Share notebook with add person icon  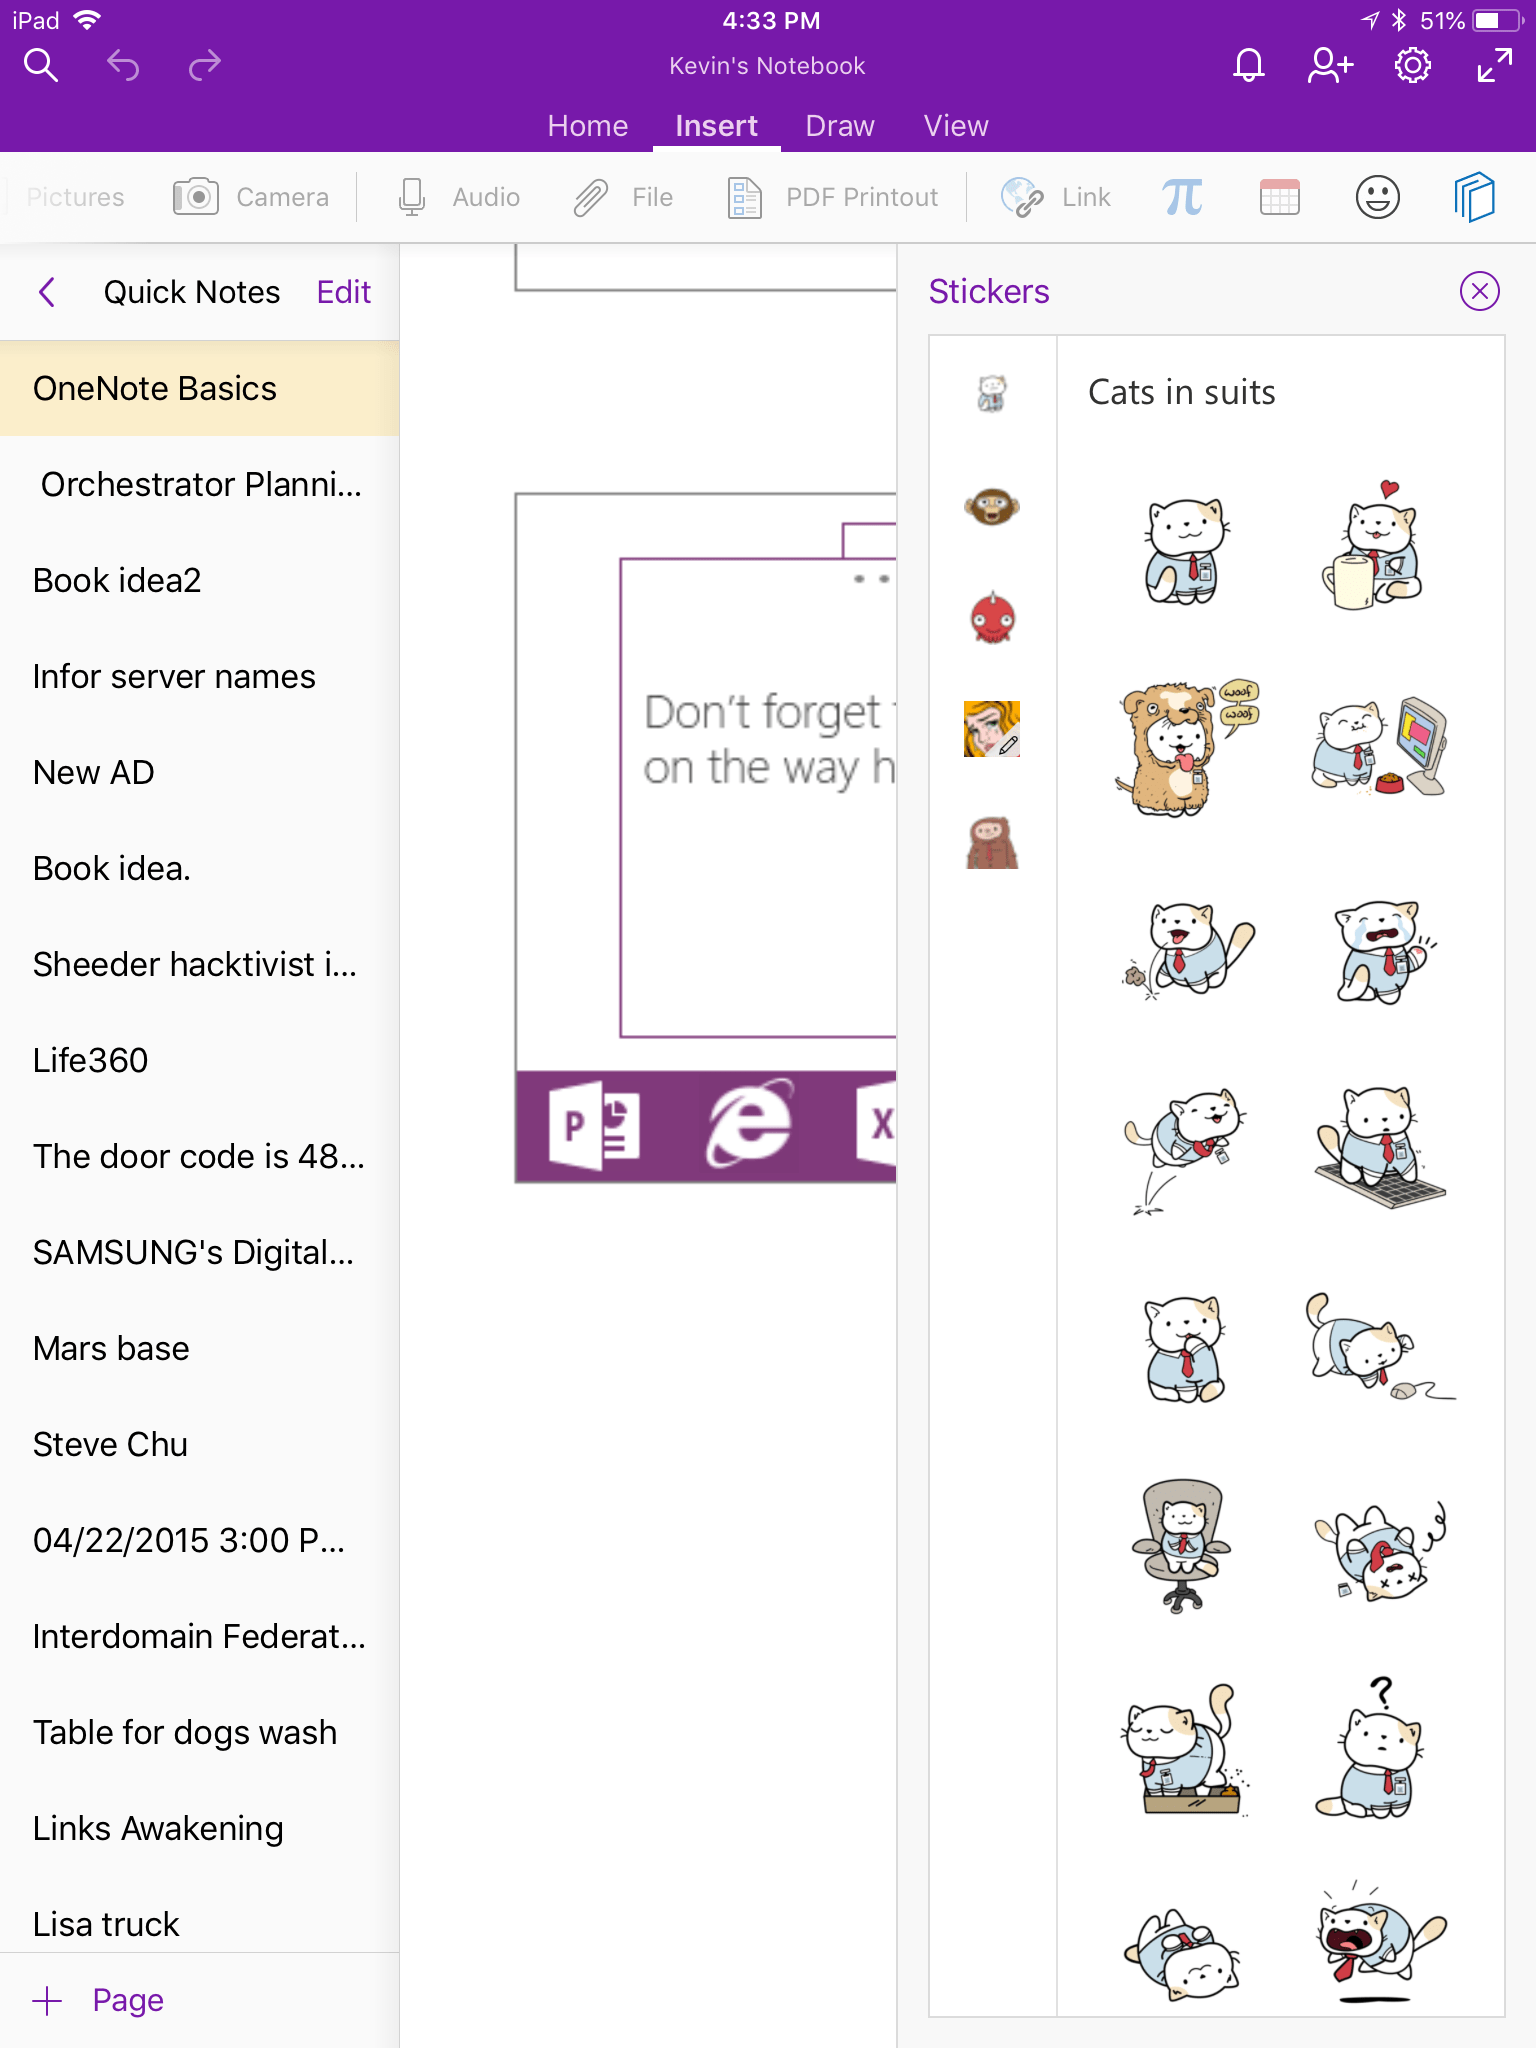1330,66
